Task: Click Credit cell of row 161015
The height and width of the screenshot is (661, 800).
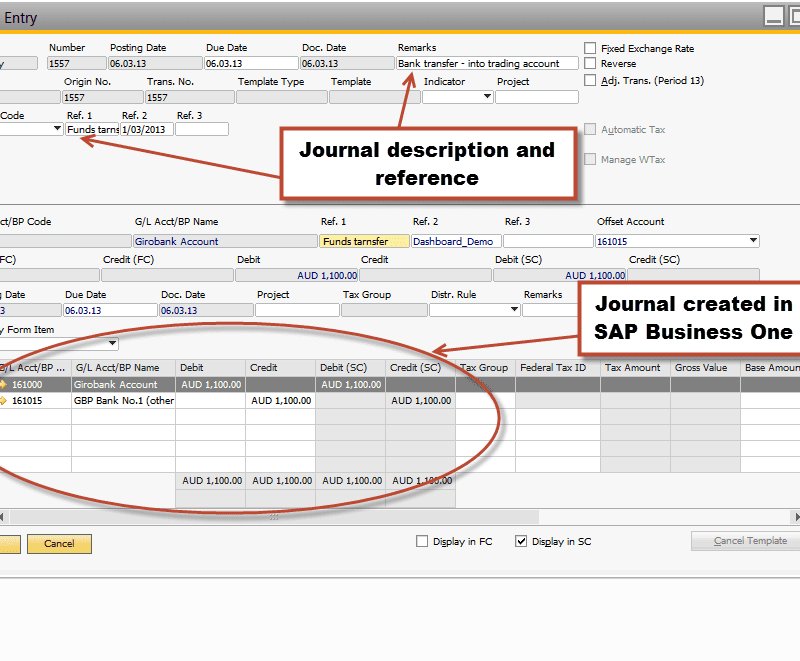Action: tap(280, 401)
